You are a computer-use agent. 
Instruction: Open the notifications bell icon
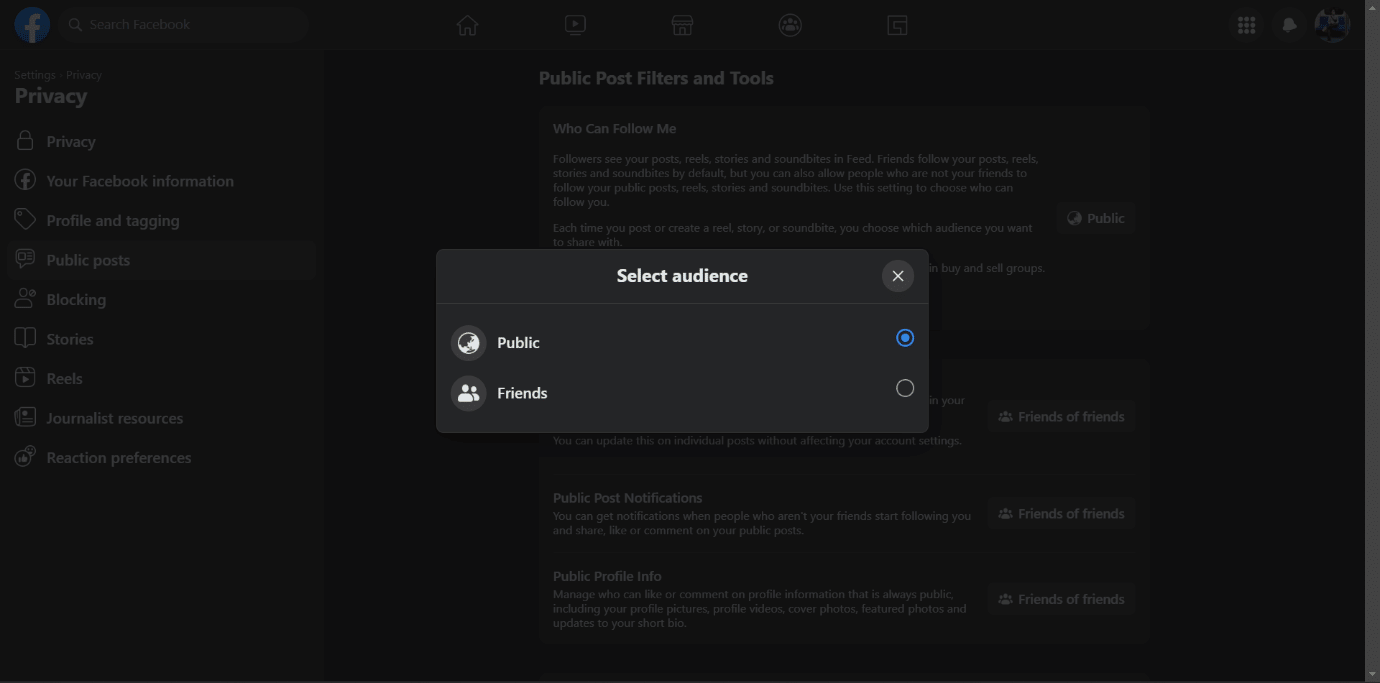[x=1289, y=26]
